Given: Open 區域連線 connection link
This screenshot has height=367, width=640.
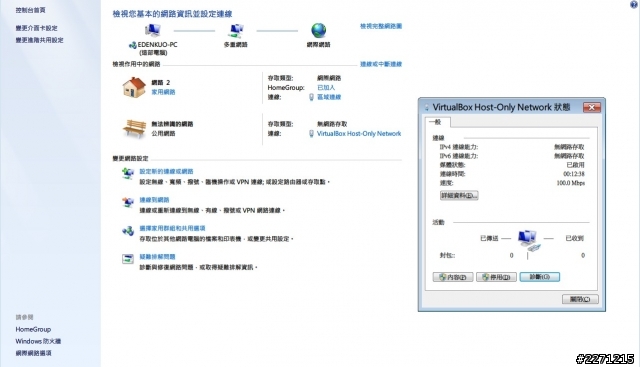Looking at the screenshot, I should click(329, 97).
